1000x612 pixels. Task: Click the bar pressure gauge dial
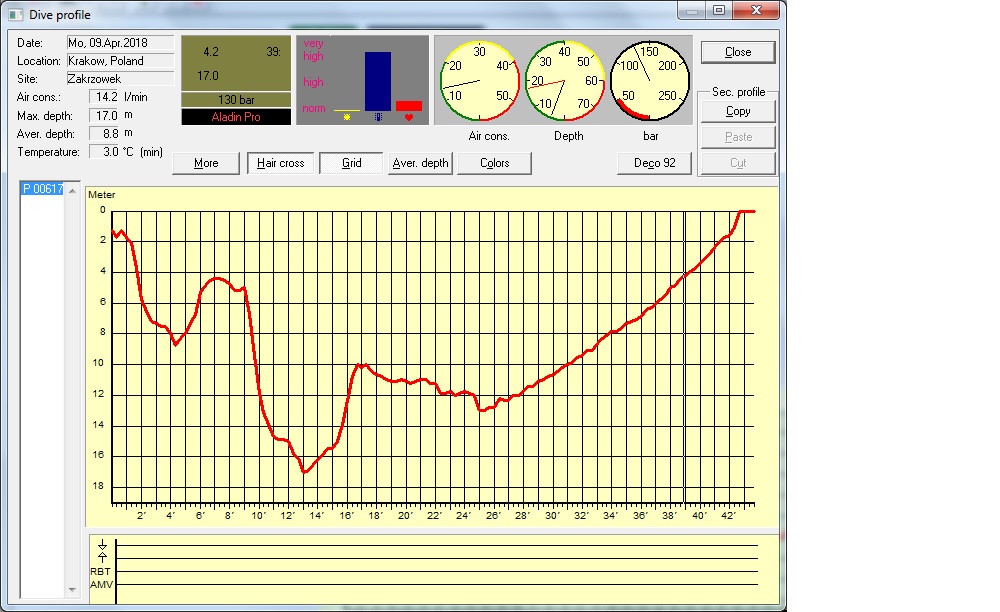pos(650,81)
